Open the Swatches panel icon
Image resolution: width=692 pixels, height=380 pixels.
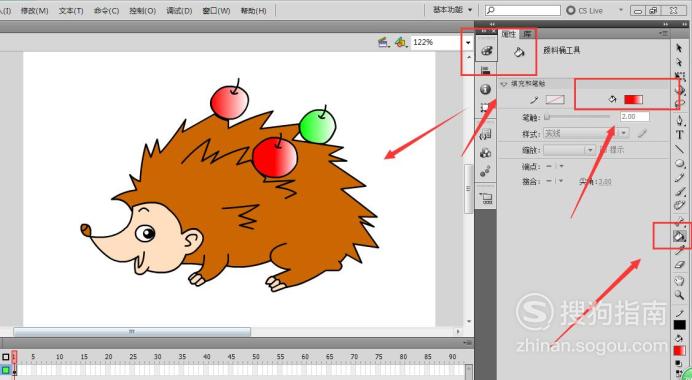point(486,70)
